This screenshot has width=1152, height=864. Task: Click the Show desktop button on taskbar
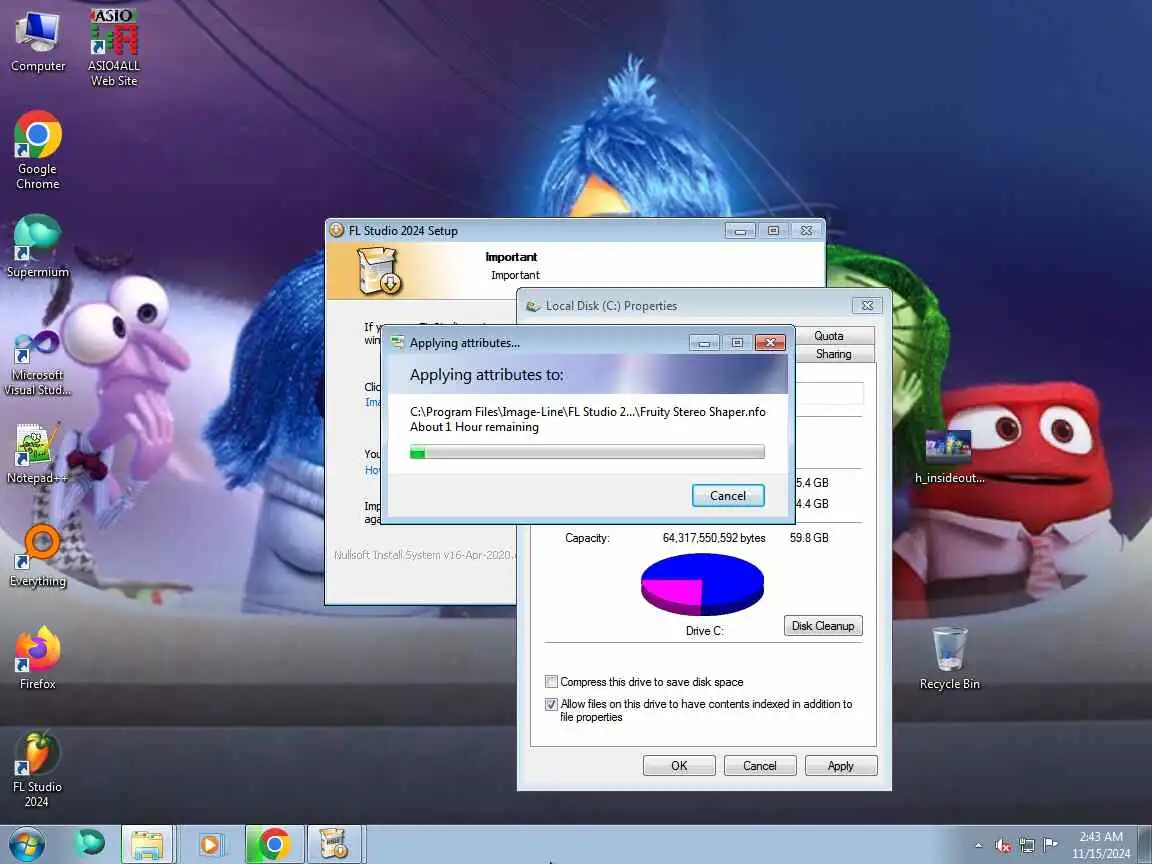click(x=1145, y=844)
